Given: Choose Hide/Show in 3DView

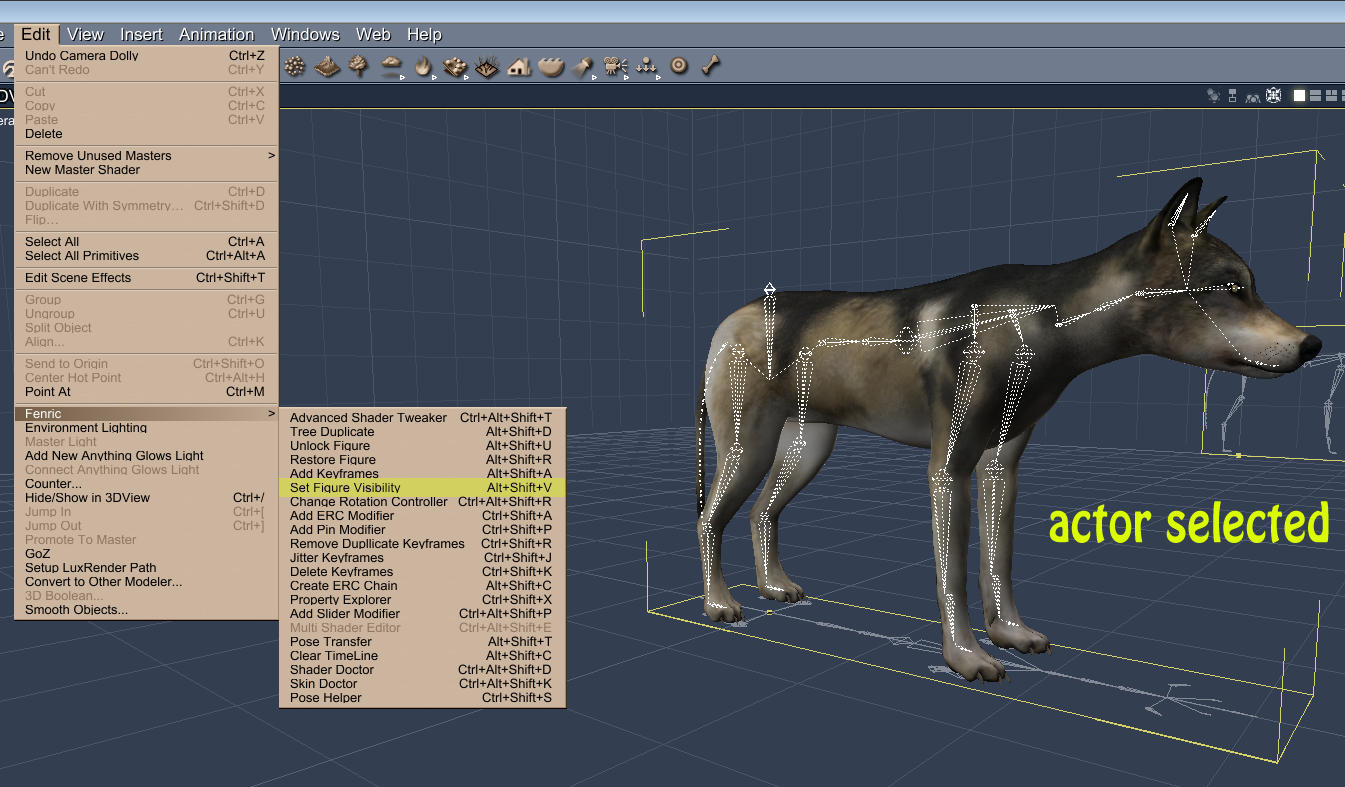Looking at the screenshot, I should 146,498.
